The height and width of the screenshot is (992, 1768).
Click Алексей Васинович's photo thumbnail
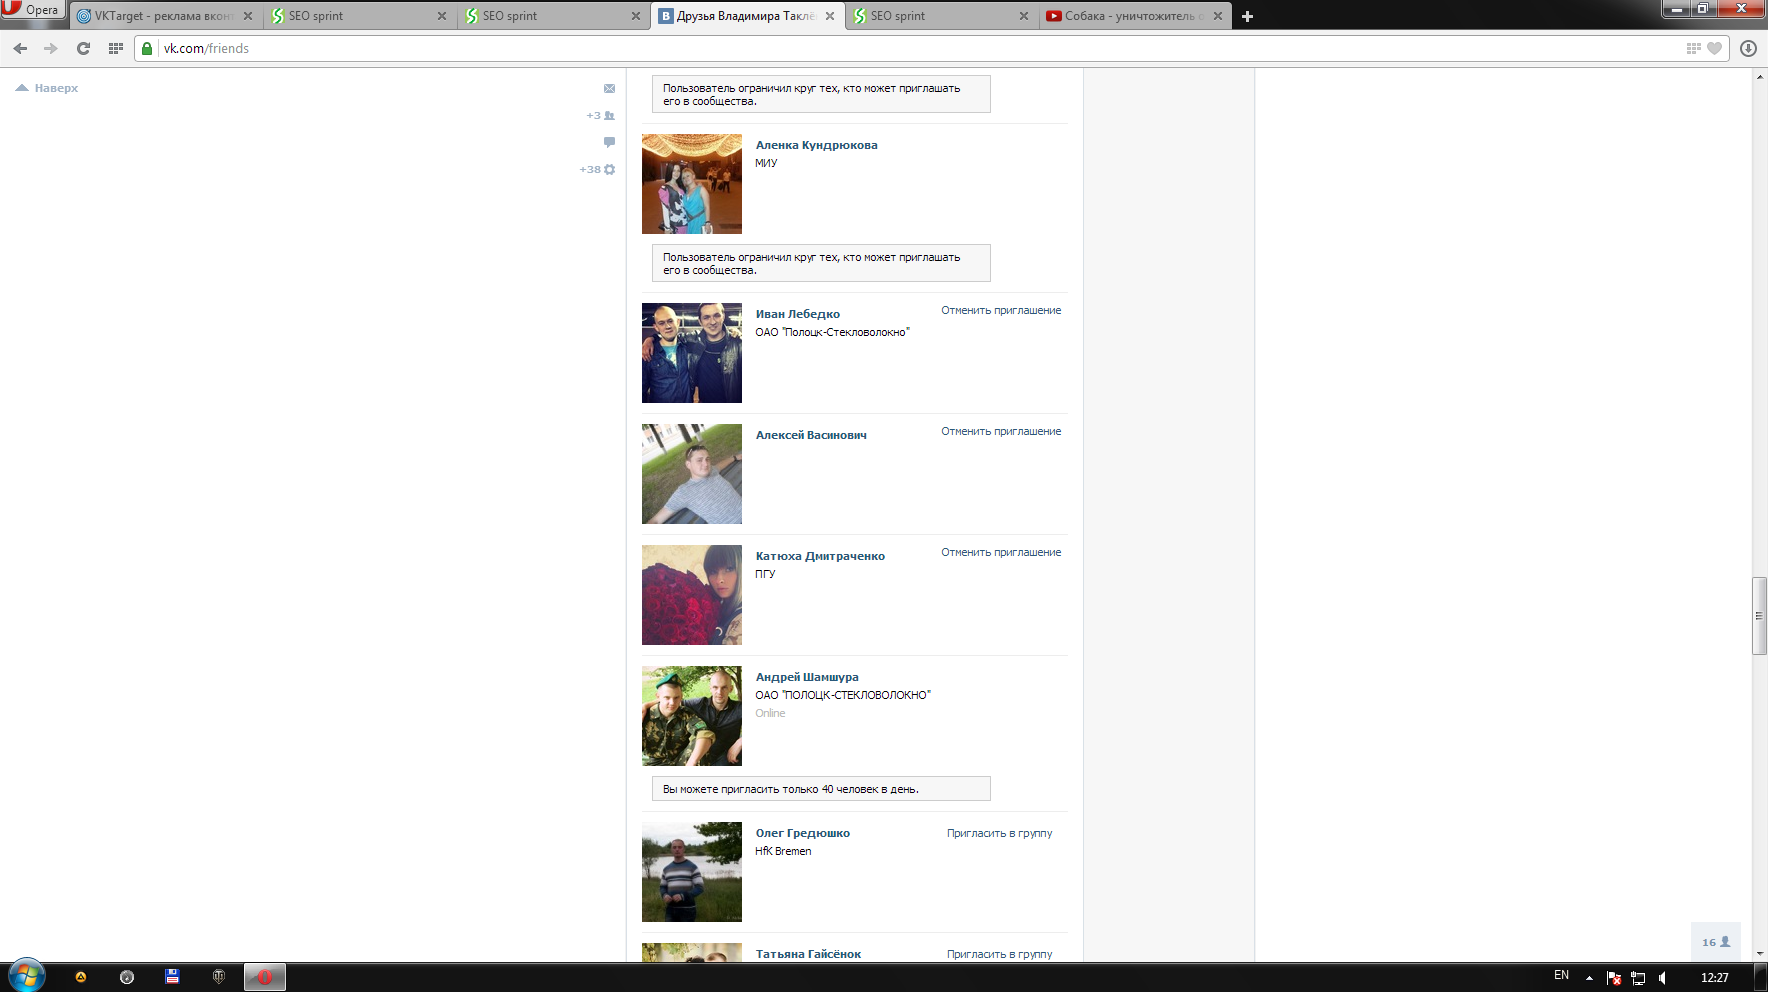[692, 474]
